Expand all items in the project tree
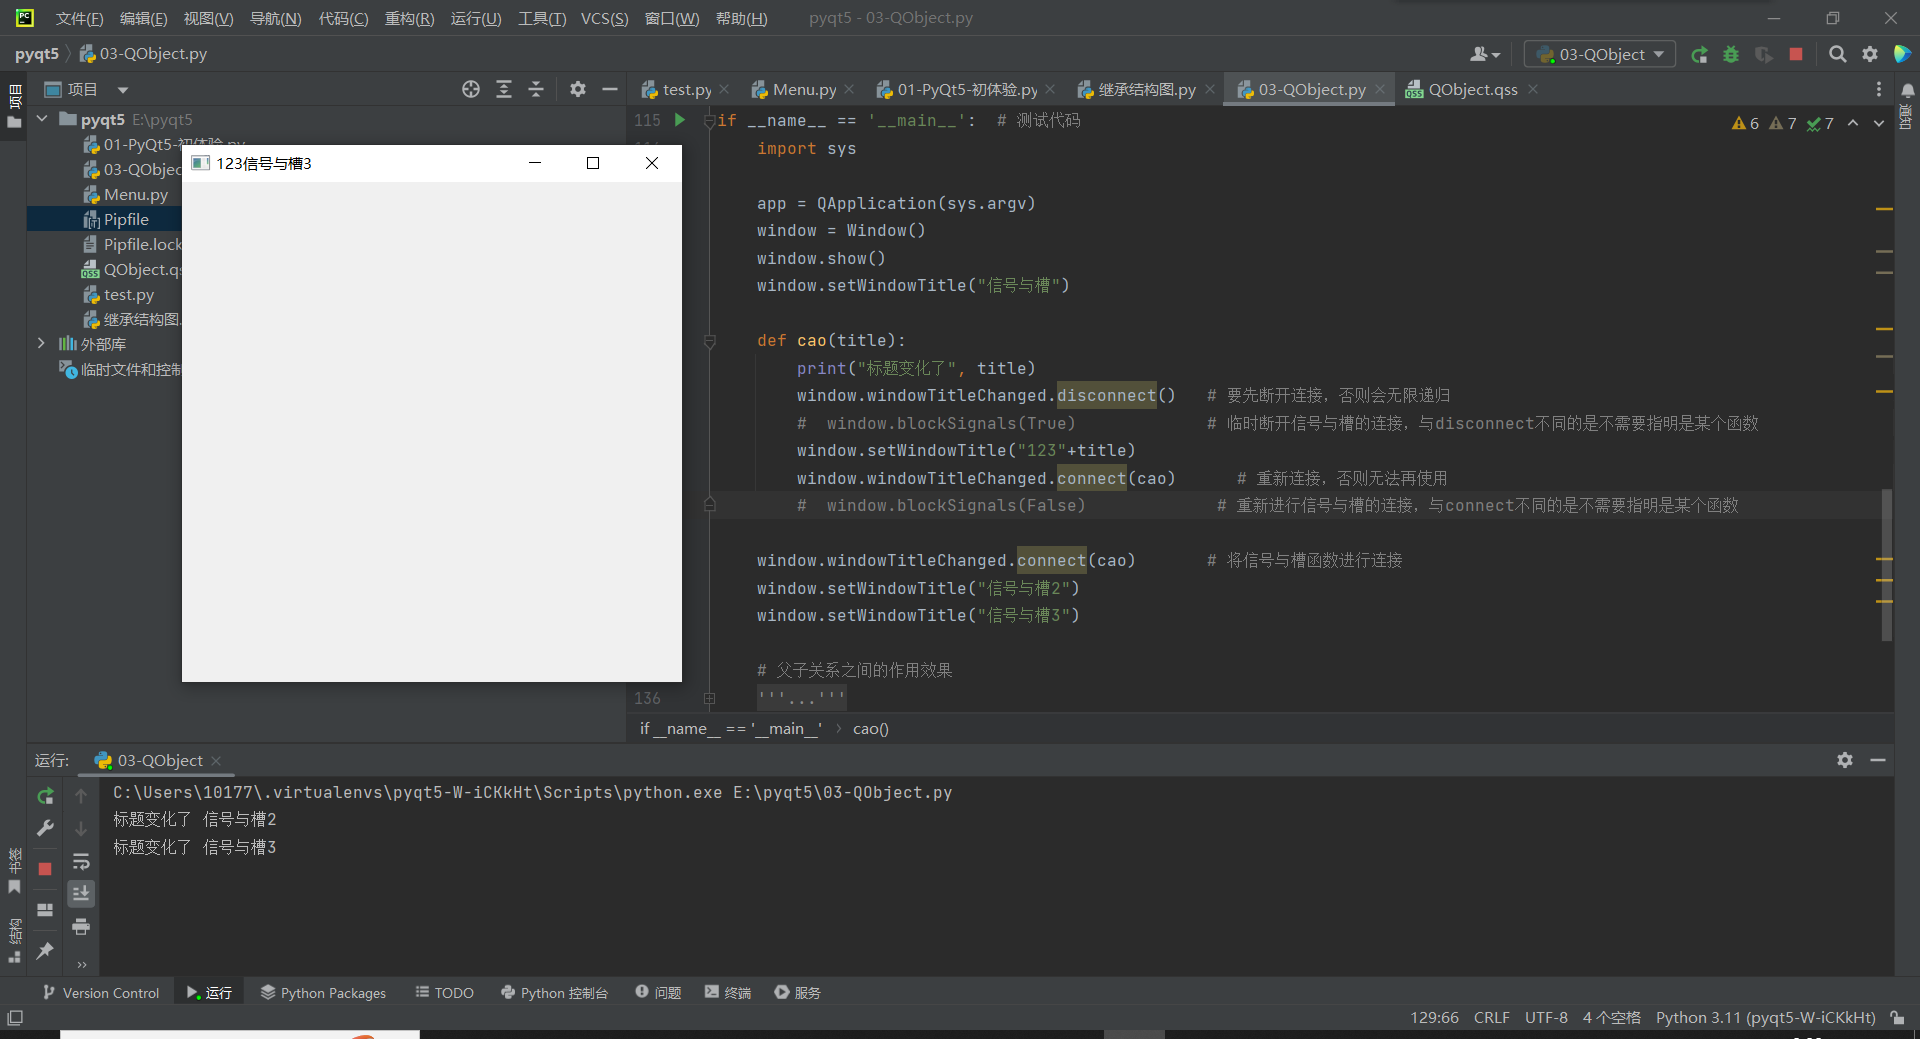This screenshot has width=1920, height=1039. coord(504,89)
